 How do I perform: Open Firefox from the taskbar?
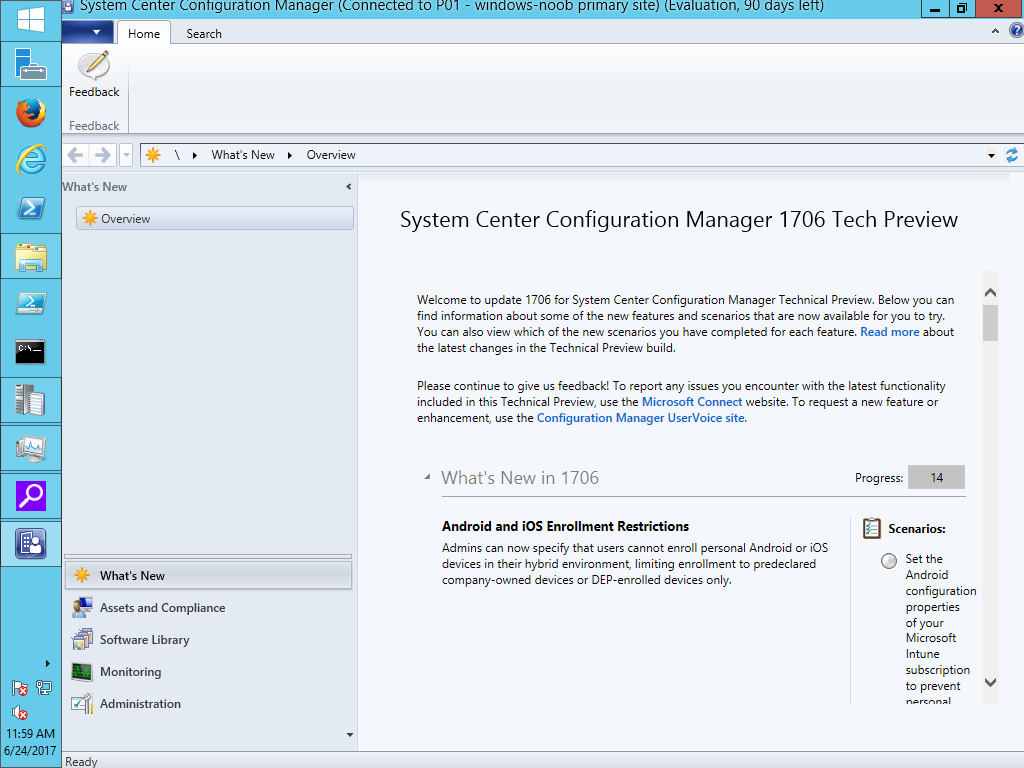[x=31, y=112]
